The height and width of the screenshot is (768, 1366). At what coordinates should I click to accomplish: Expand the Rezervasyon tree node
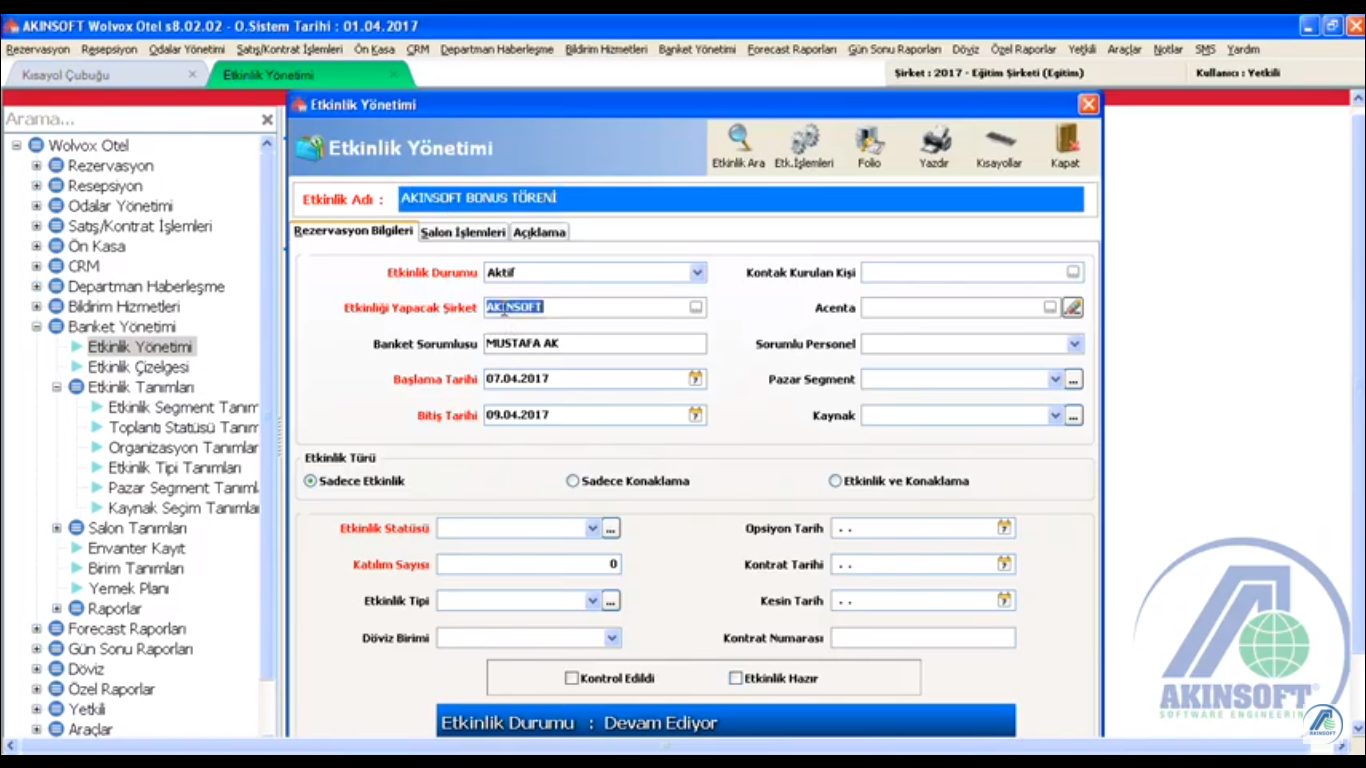37,166
